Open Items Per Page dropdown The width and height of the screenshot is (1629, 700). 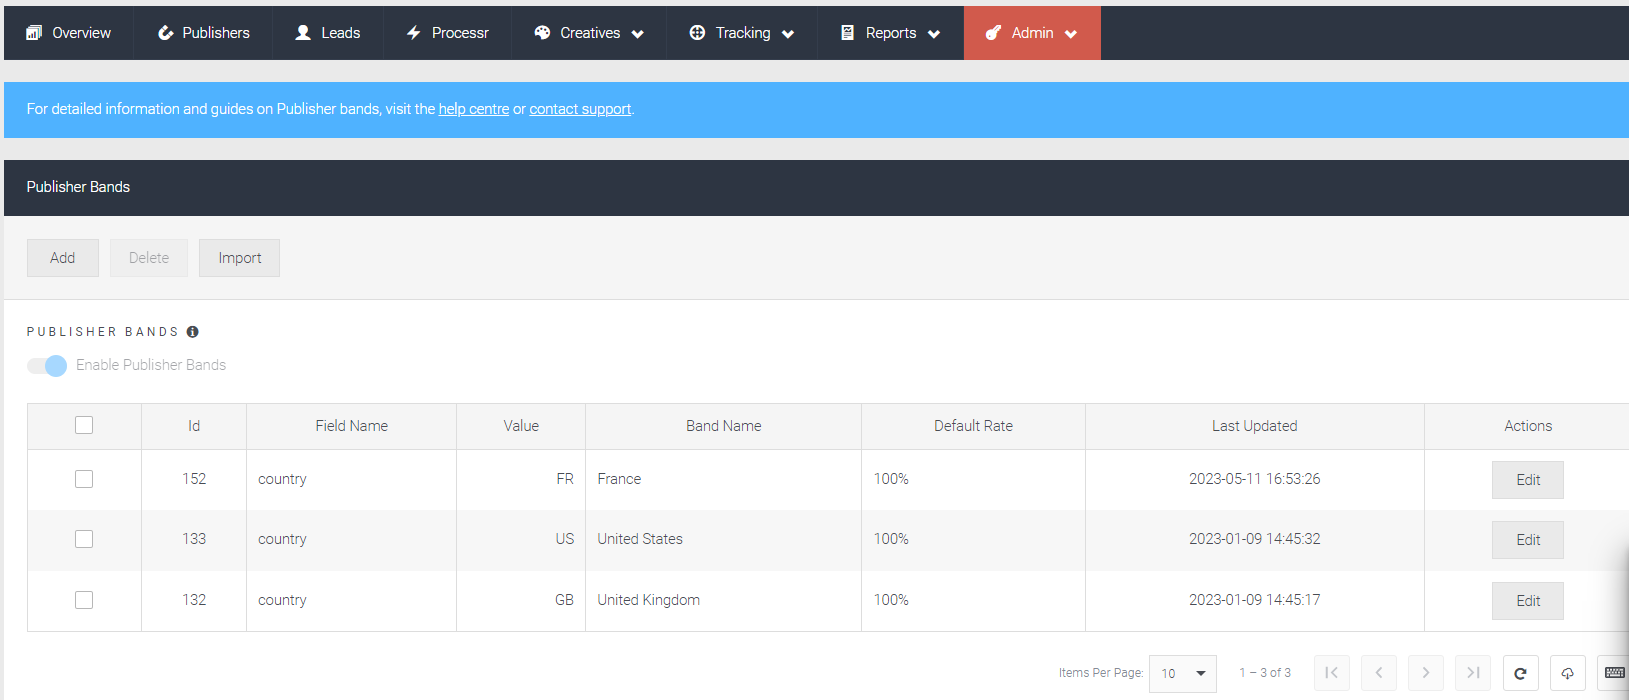(x=1183, y=673)
